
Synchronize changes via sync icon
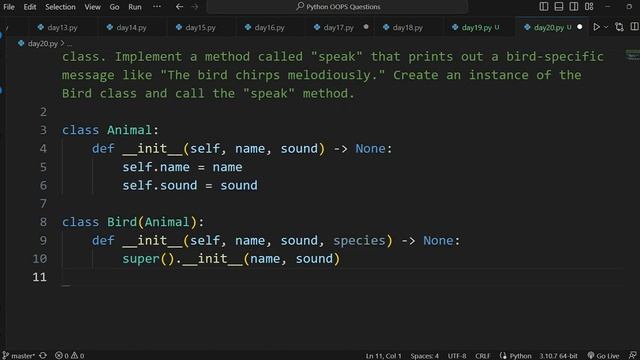point(43,356)
